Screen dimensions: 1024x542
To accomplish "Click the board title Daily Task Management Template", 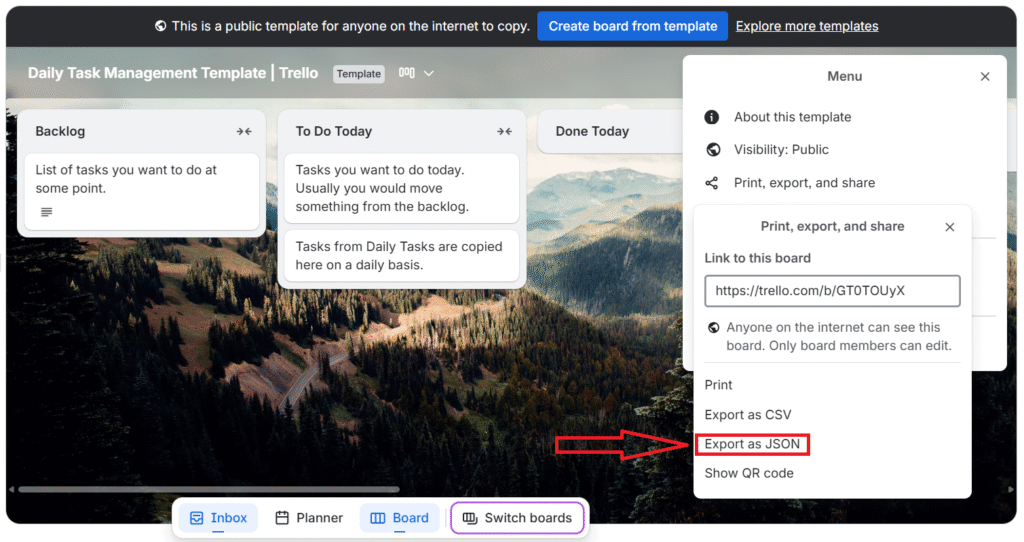I will coord(172,72).
